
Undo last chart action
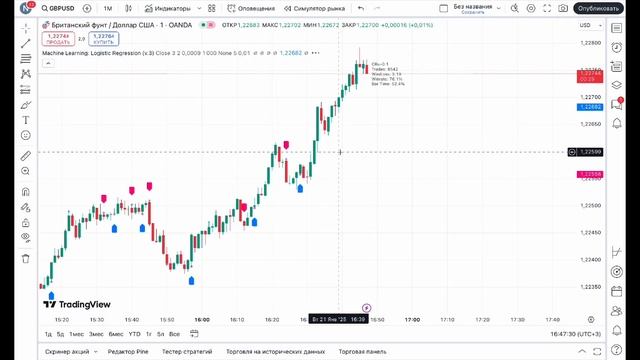click(361, 8)
